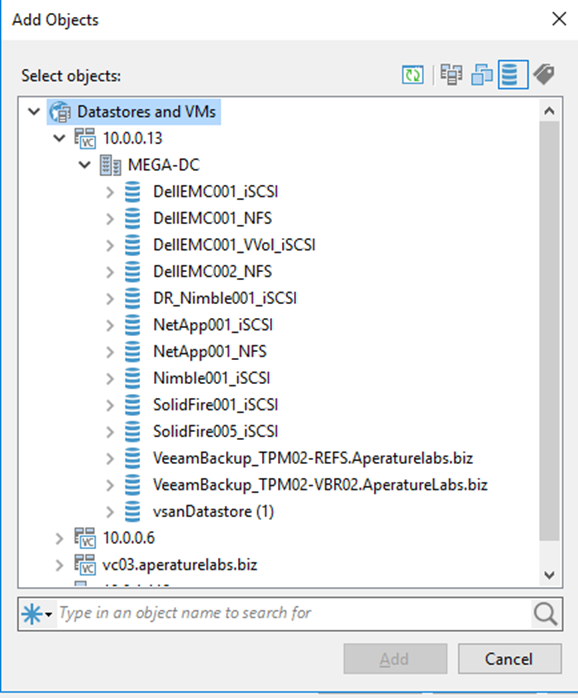Screen dimensions: 578x698
Task: Expand the DellEMC001_iSCSI datastore
Action: (110, 192)
